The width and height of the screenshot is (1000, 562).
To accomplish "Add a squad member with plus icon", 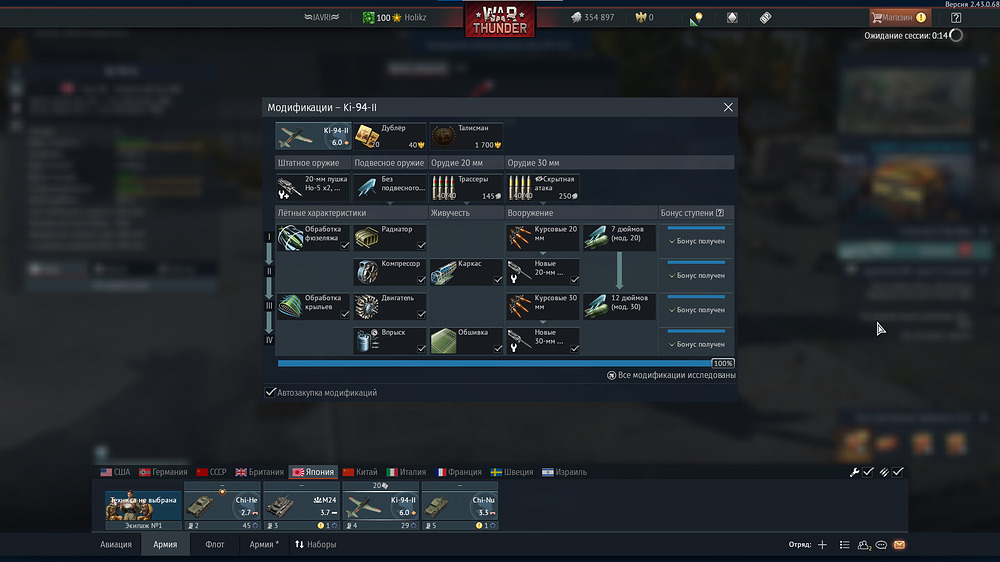I will pyautogui.click(x=822, y=545).
